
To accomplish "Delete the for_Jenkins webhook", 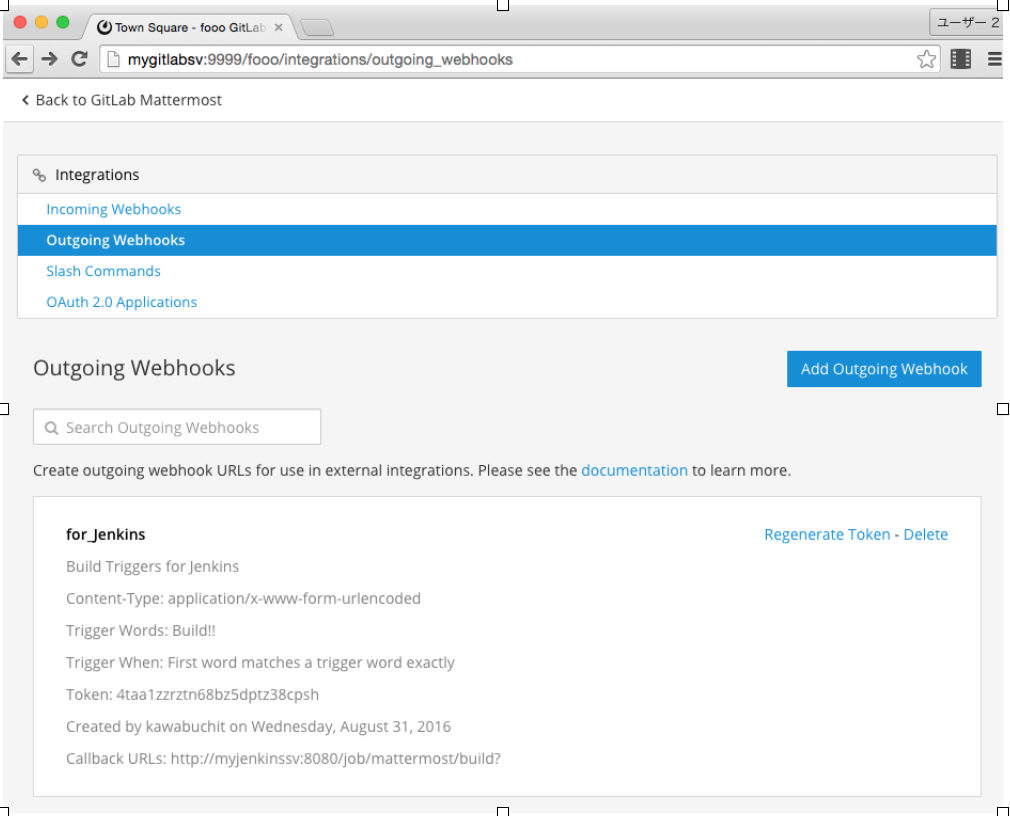I will [926, 535].
